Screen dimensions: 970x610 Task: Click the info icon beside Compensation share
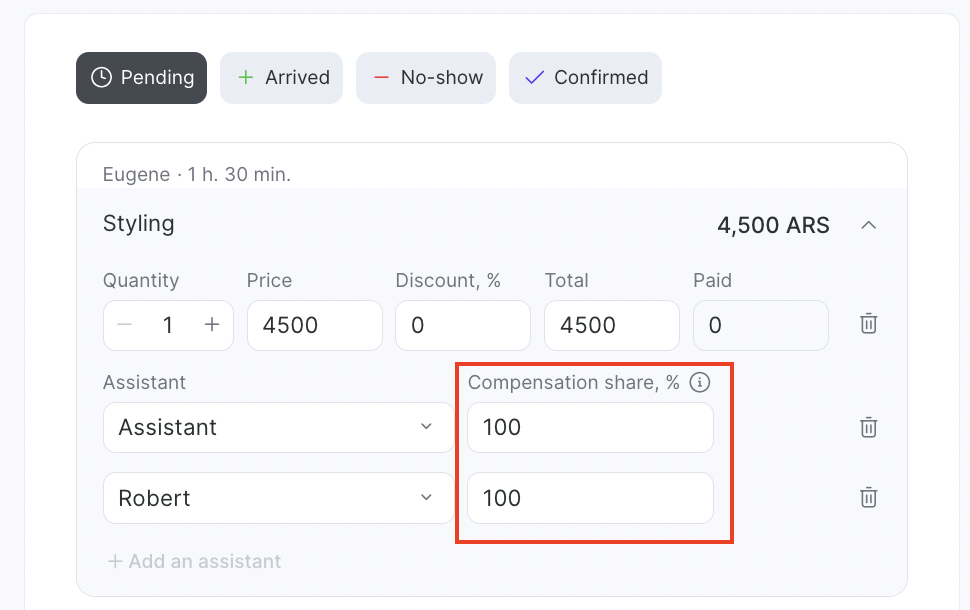pos(701,382)
